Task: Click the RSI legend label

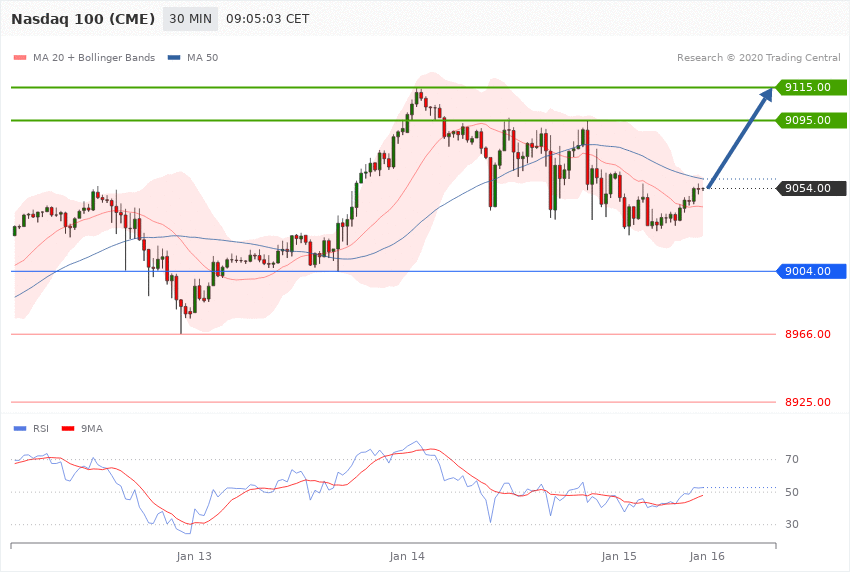Action: pos(41,429)
